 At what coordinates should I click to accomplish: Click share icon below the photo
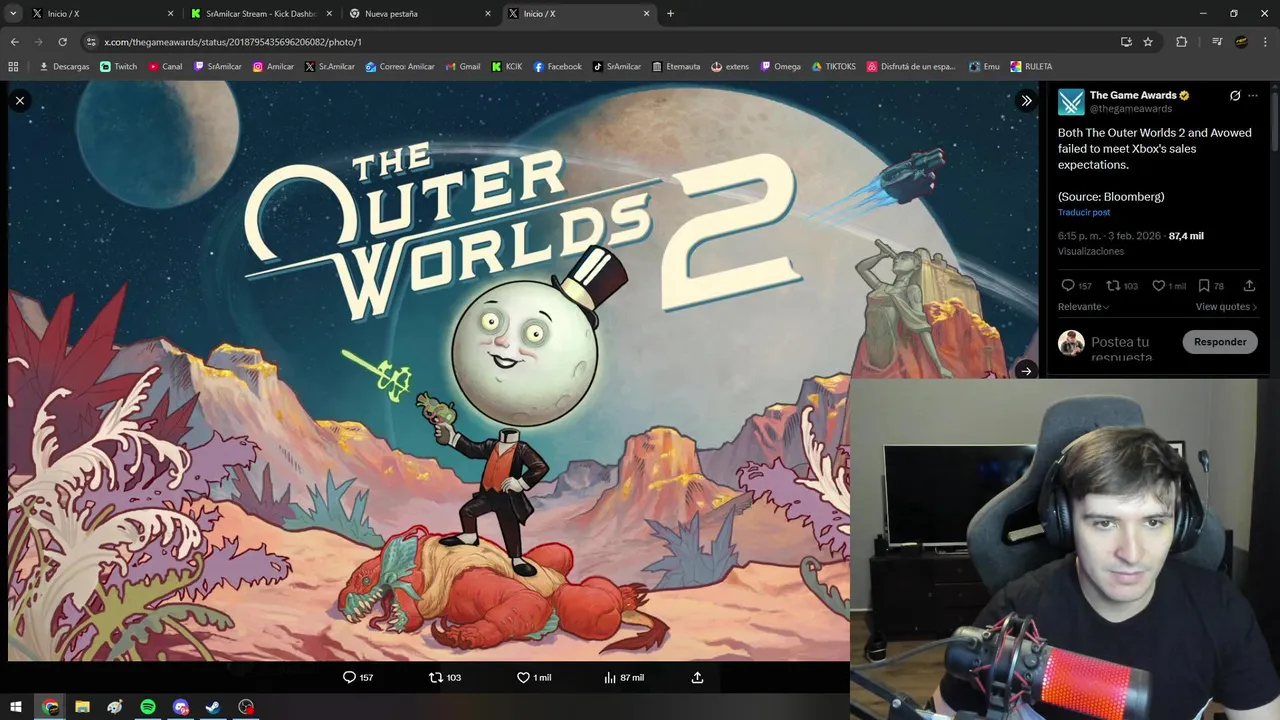pos(697,677)
